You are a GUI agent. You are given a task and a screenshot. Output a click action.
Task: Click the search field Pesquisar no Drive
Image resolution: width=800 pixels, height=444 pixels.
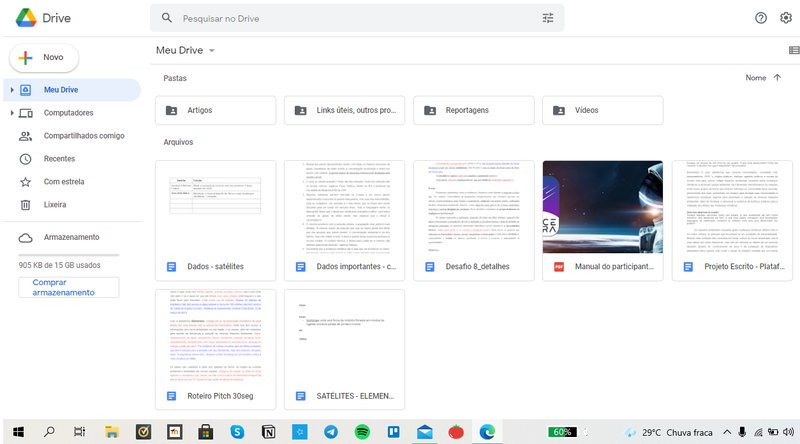point(357,18)
